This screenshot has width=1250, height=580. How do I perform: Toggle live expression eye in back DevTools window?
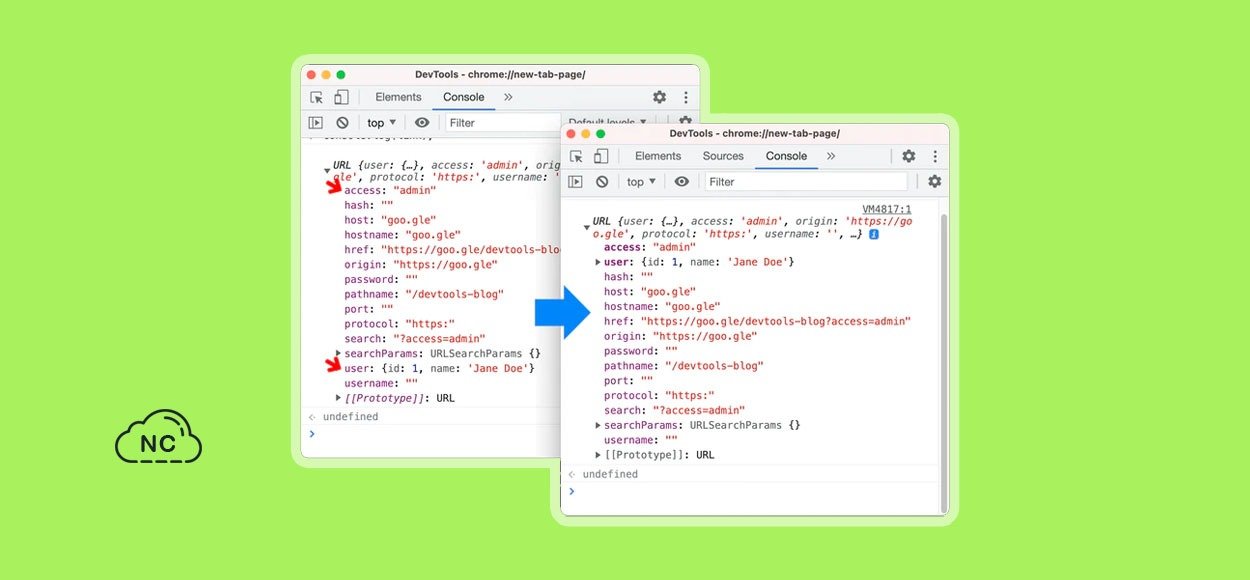(x=422, y=123)
